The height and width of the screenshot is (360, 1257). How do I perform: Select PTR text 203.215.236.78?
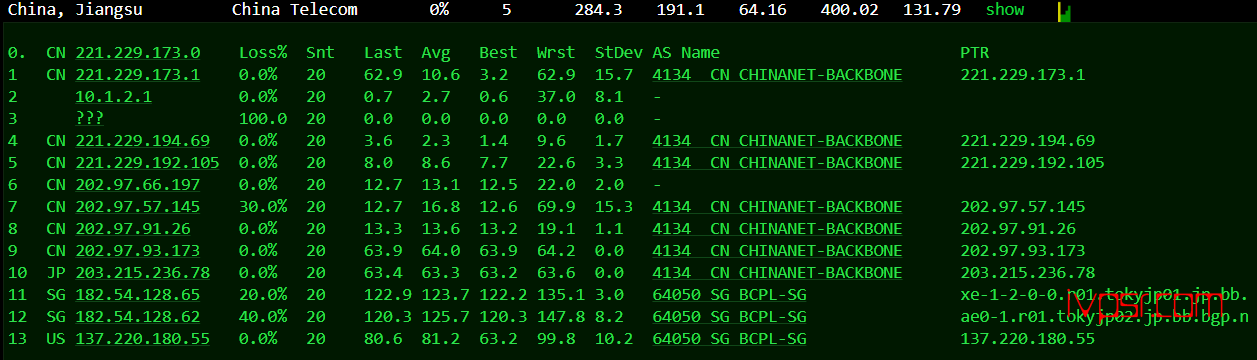tap(1027, 272)
